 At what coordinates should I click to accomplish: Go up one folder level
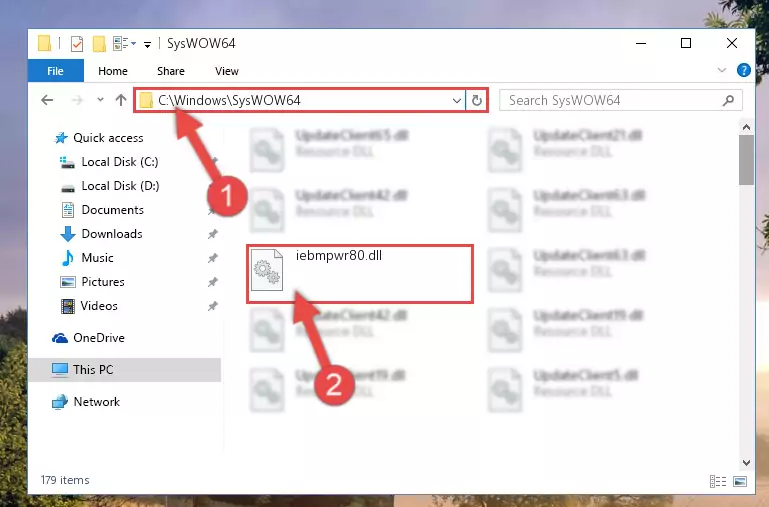tap(121, 100)
